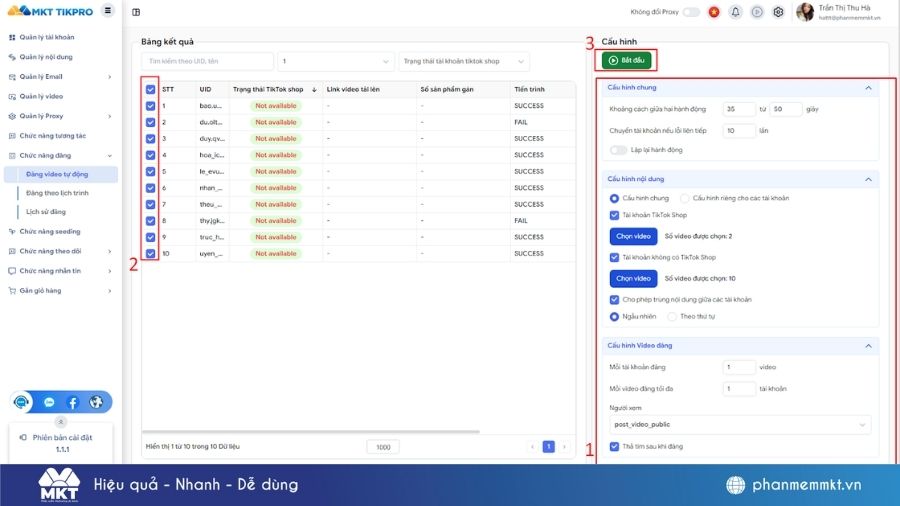Uncheck row 2 du.olt checkbox
Image resolution: width=900 pixels, height=506 pixels.
tap(150, 122)
